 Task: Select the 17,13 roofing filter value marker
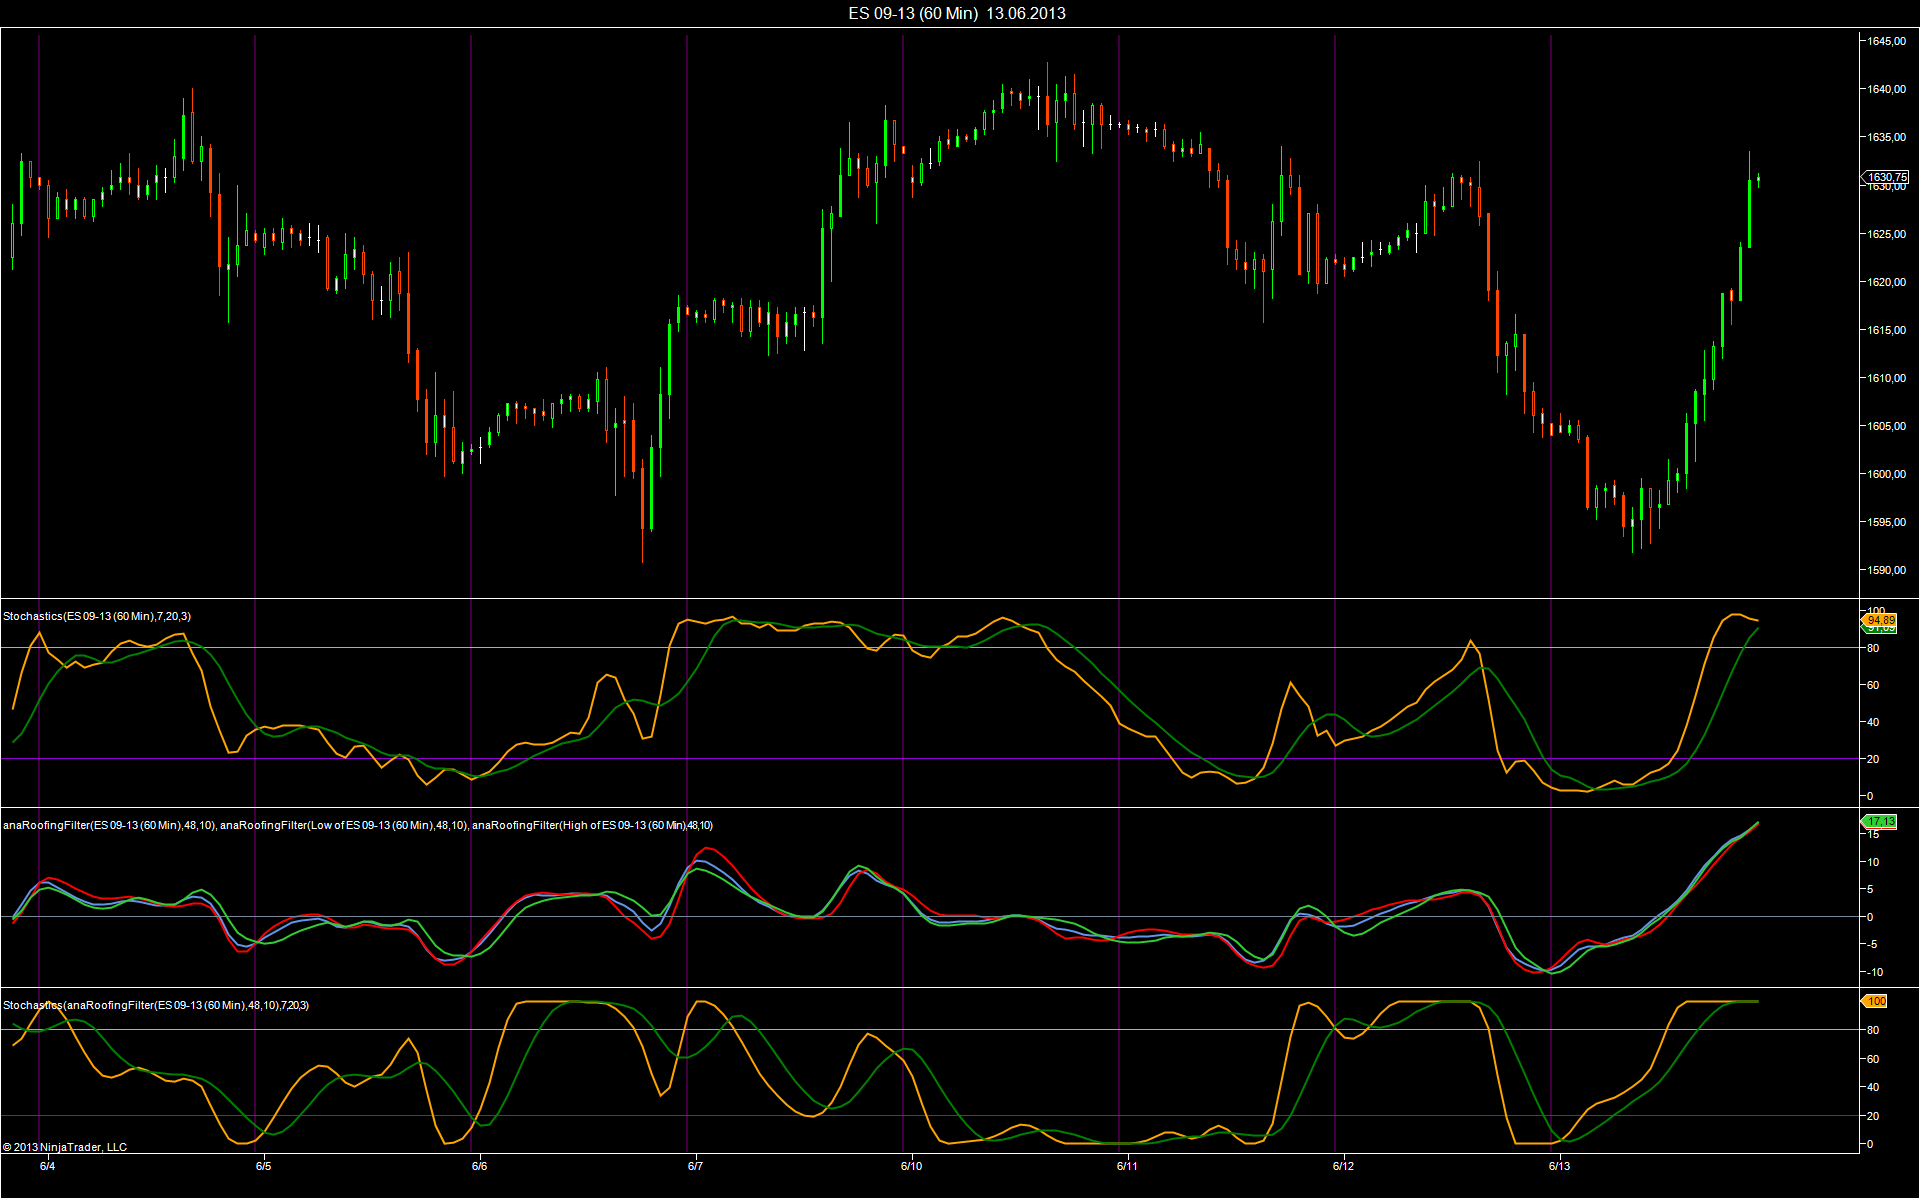[1880, 822]
